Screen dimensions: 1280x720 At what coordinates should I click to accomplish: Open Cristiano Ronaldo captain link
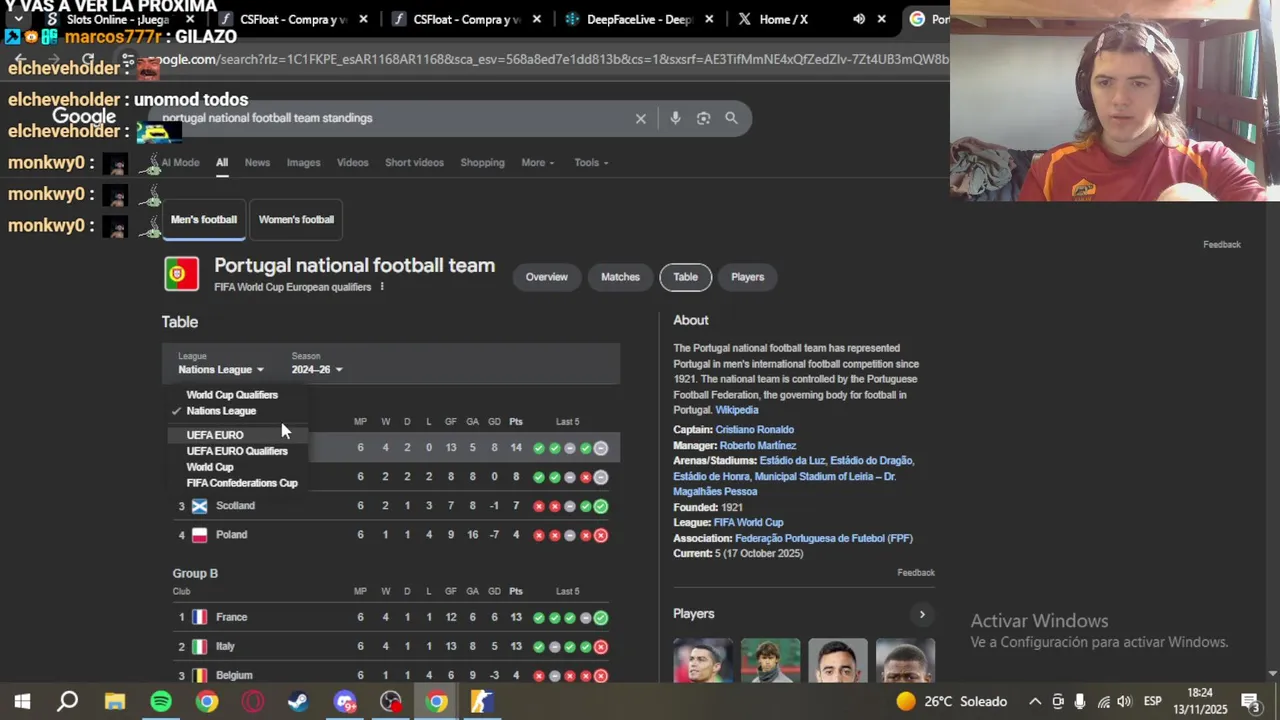755,430
